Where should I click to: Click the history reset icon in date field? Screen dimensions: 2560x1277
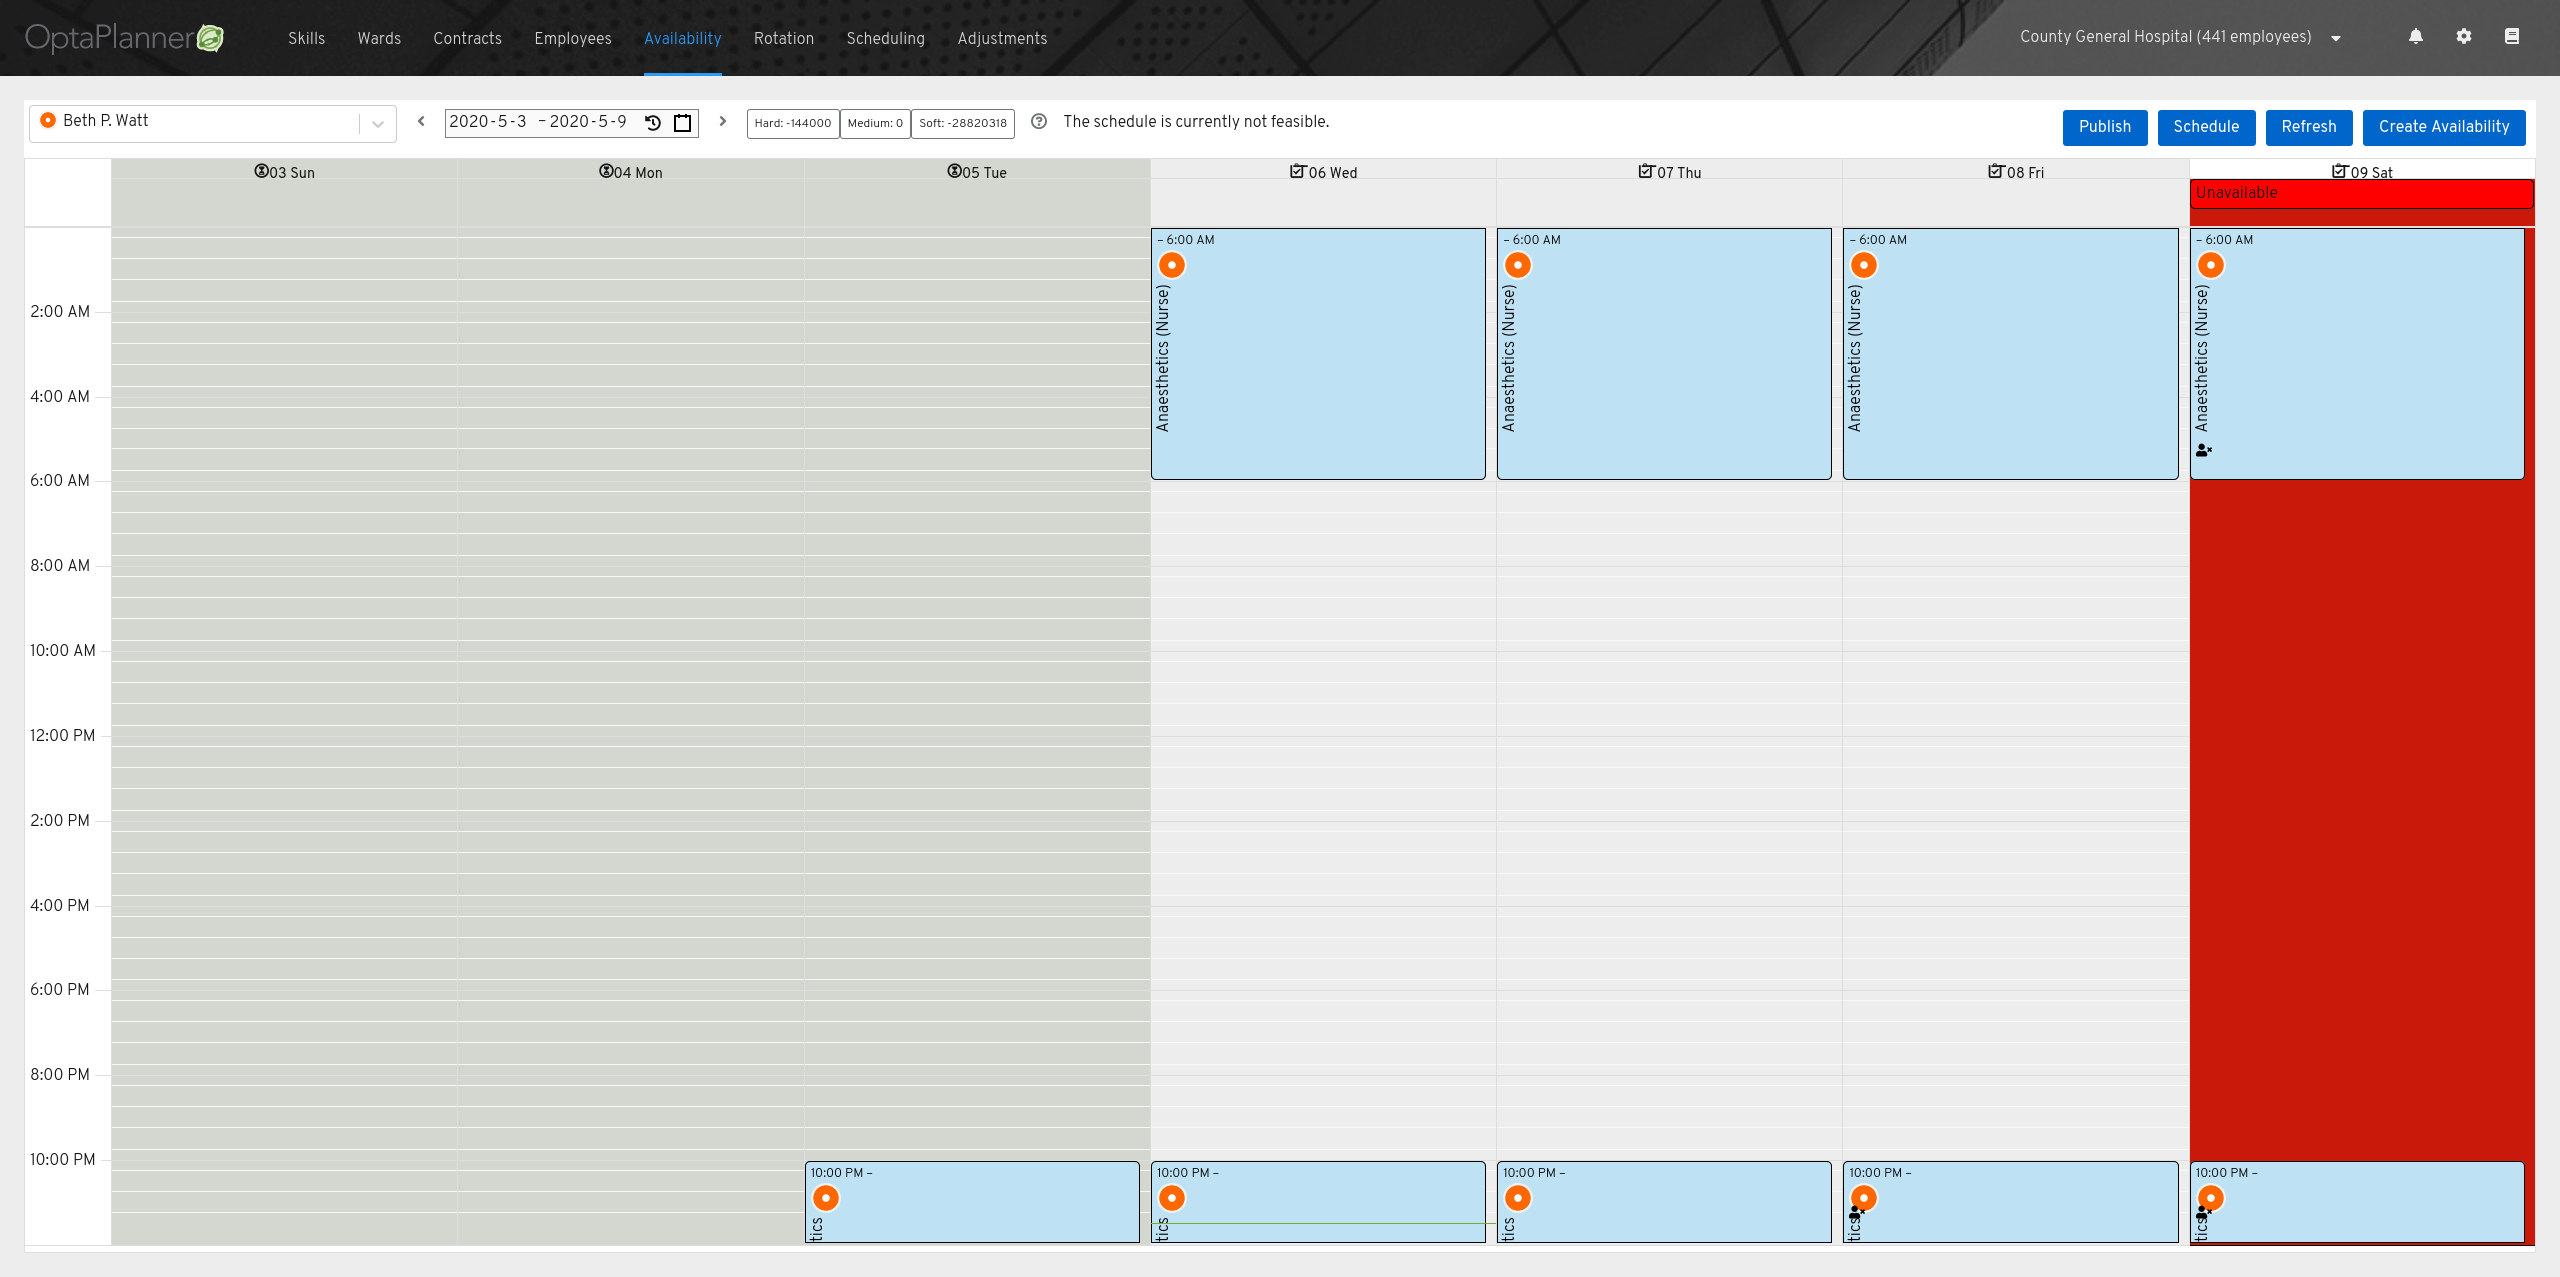coord(653,123)
